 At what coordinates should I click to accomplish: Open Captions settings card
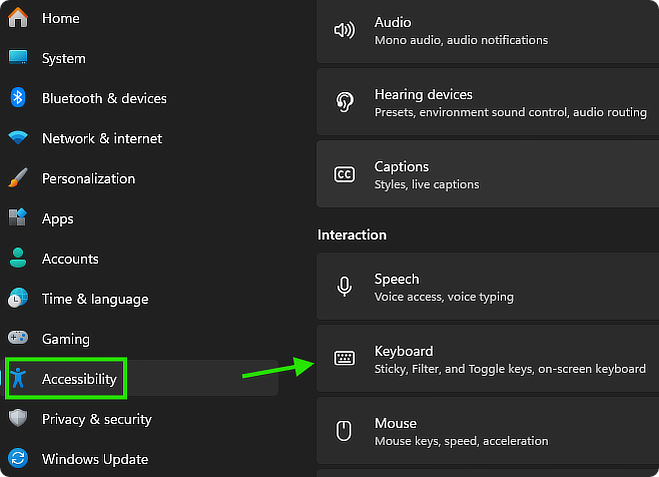pyautogui.click(x=488, y=174)
